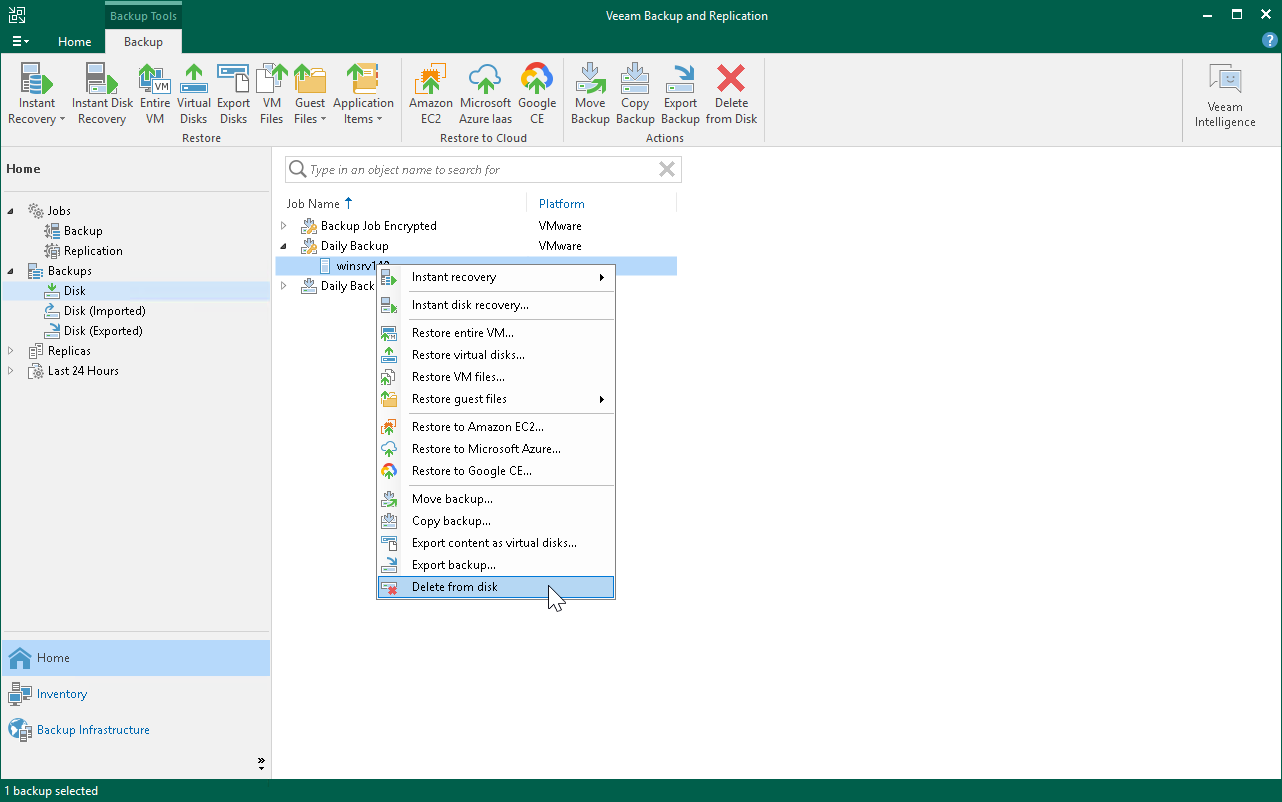Click Delete from Disk ribbon icon
Screen dimensions: 1282x802
[x=731, y=94]
